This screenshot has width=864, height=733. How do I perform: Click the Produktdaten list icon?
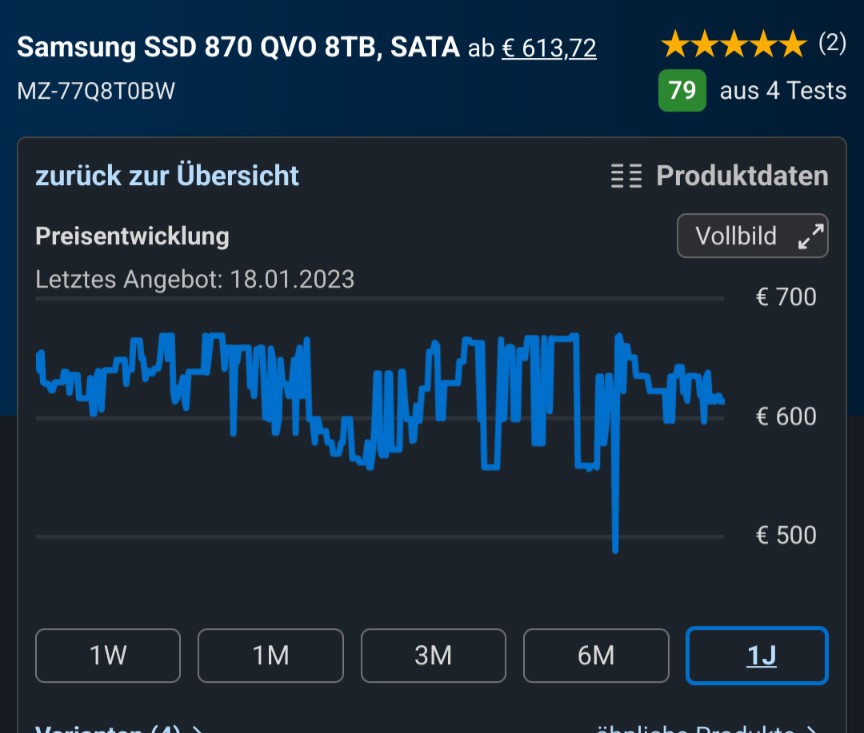627,177
